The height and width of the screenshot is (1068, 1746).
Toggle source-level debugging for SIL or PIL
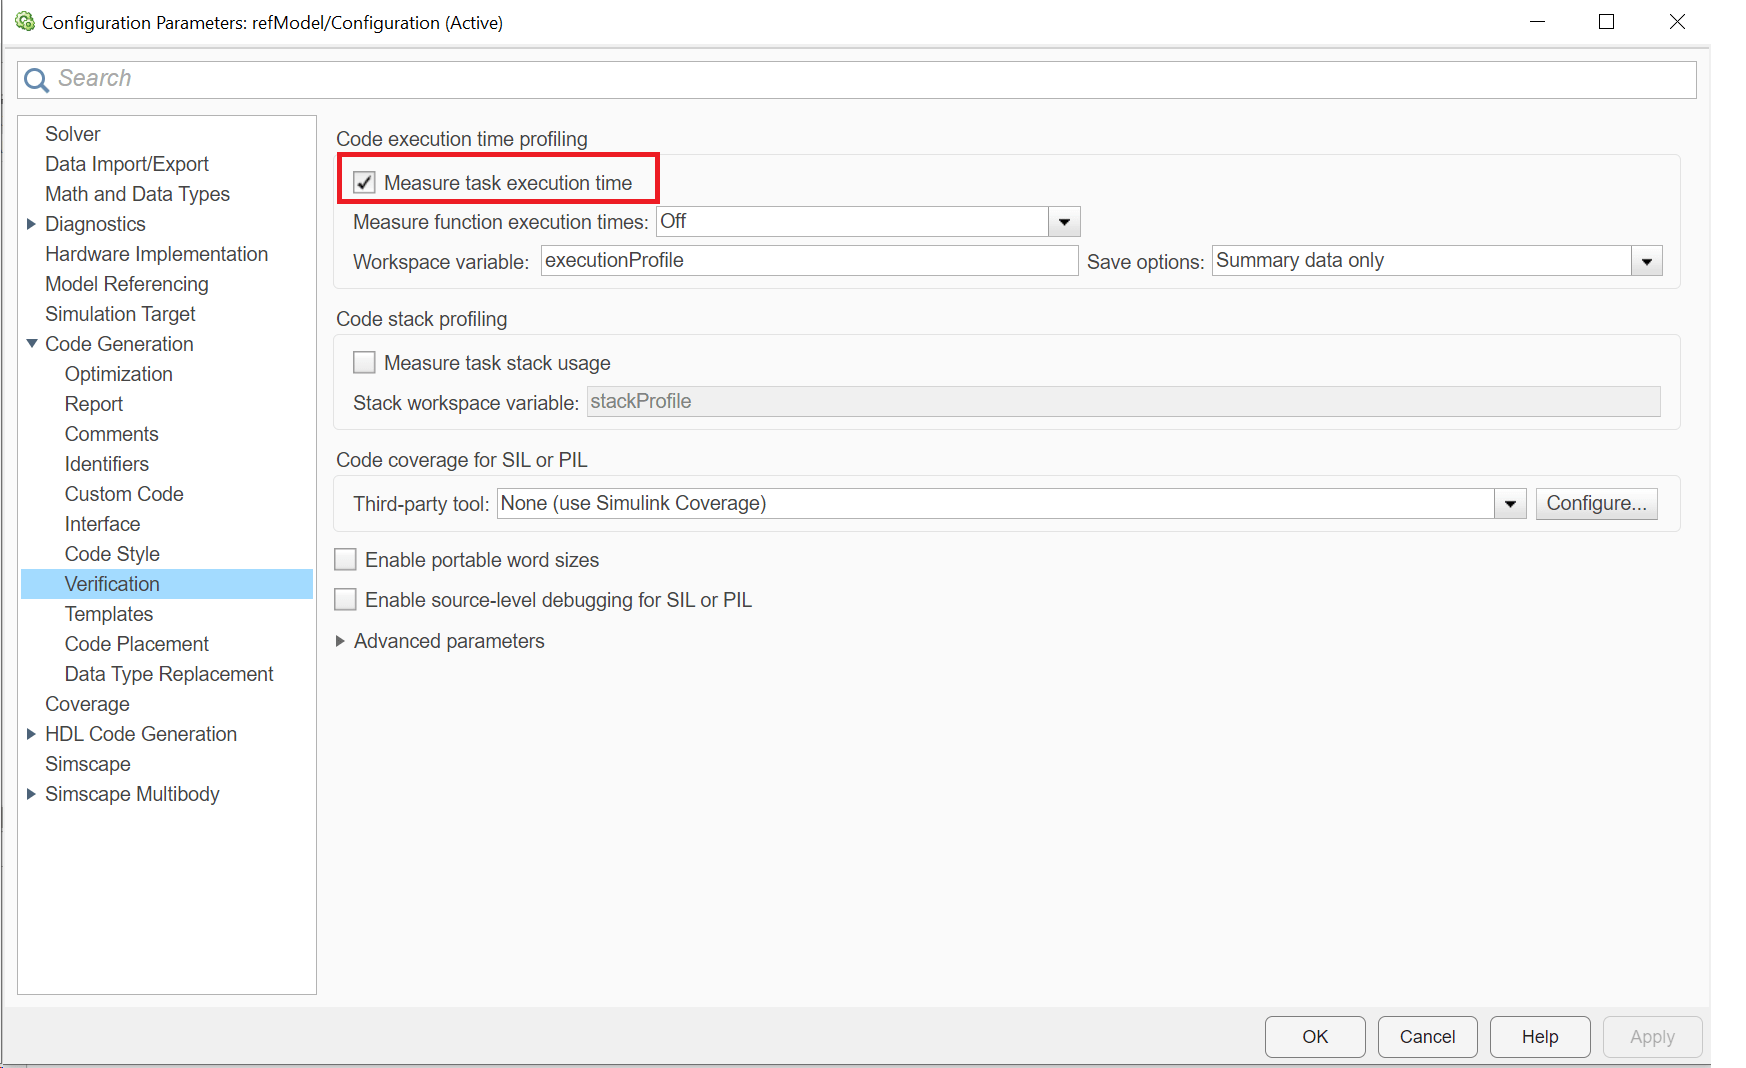[x=346, y=600]
